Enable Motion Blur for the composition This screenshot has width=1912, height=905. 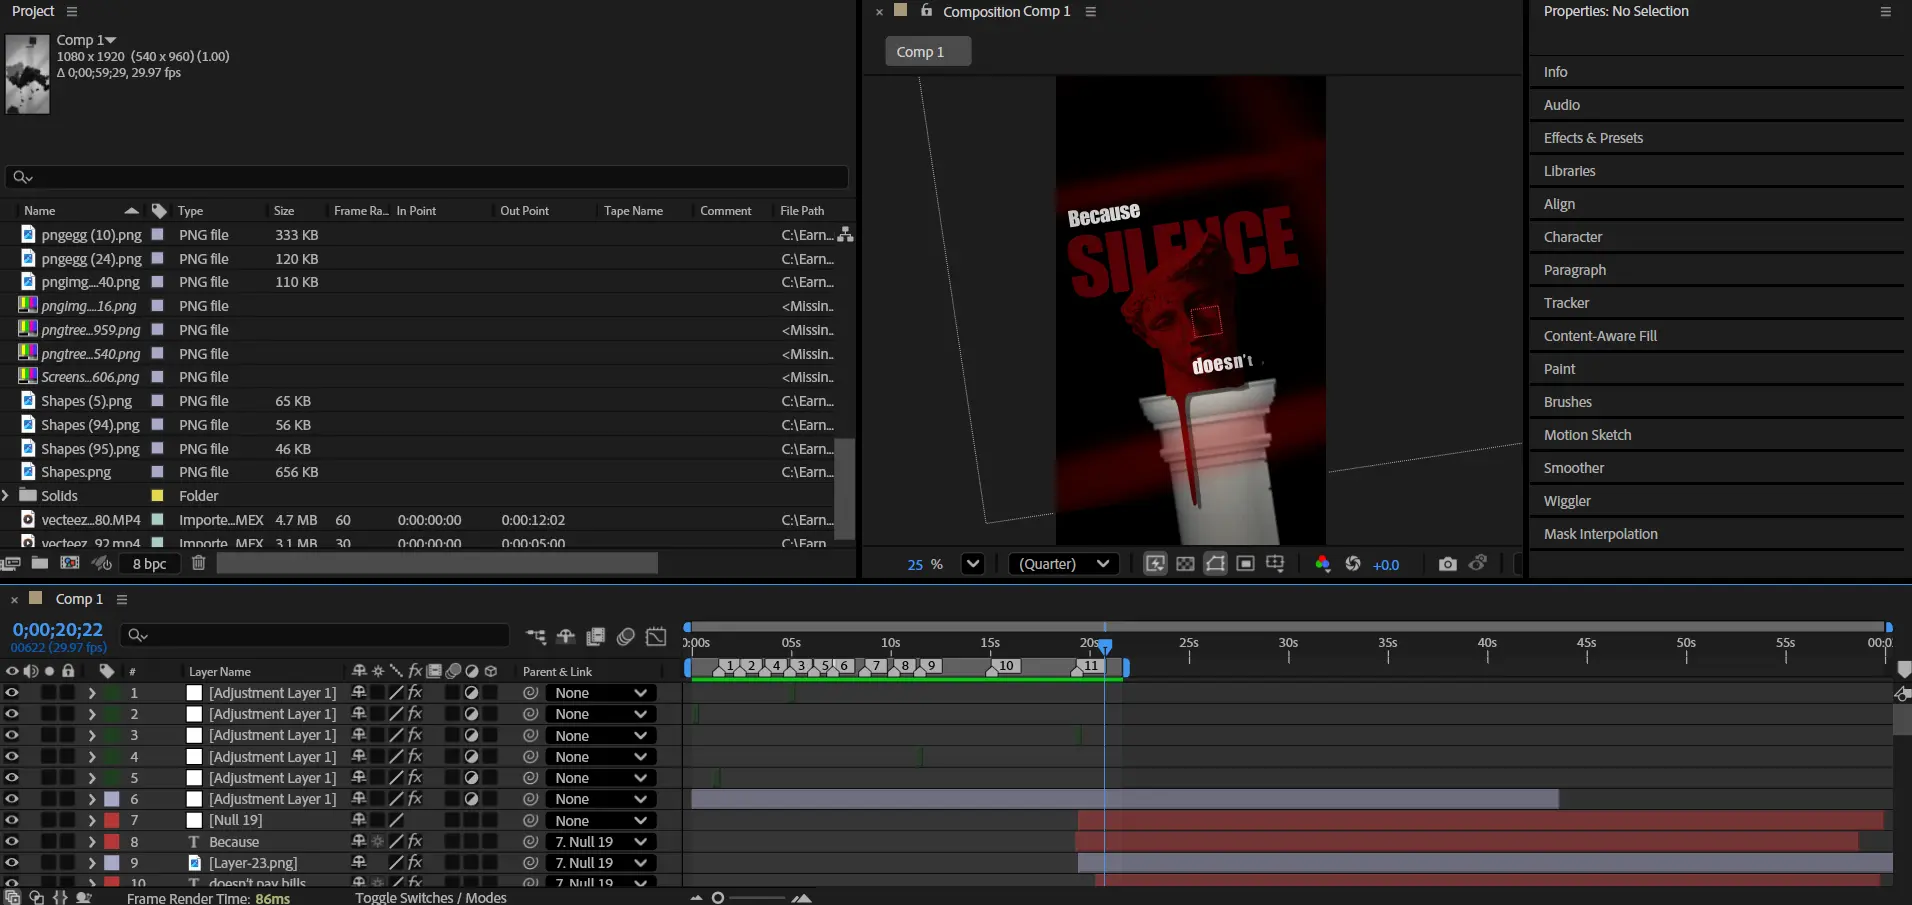[x=626, y=637]
